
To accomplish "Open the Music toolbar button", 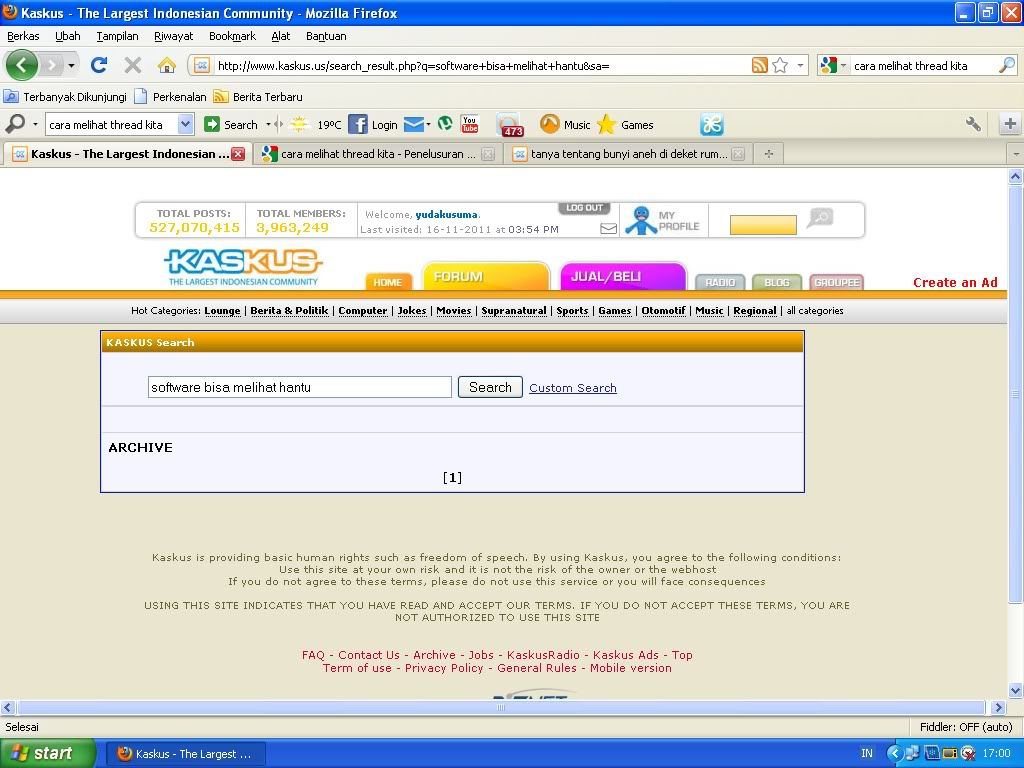I will click(565, 124).
